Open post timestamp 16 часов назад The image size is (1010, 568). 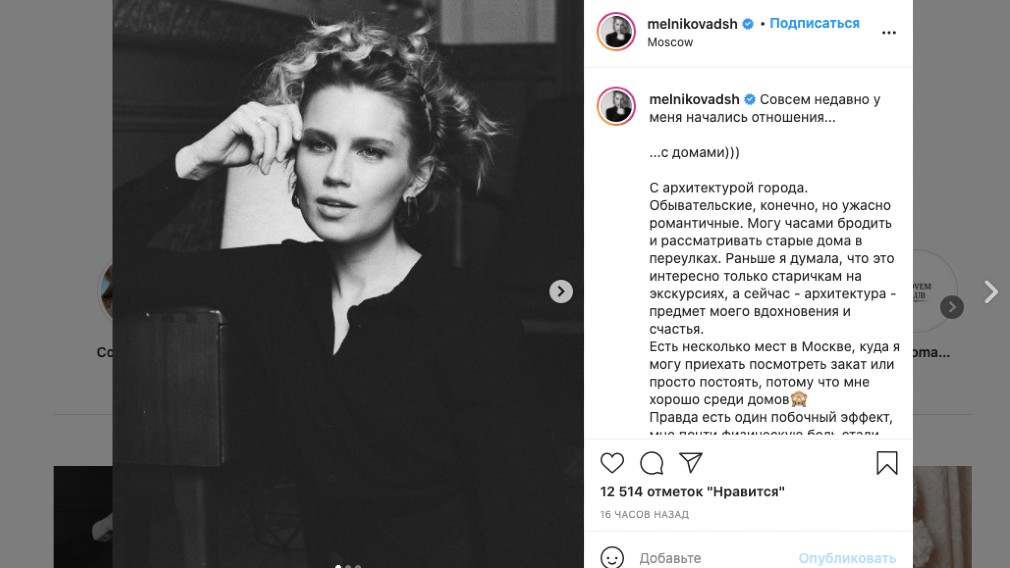pos(644,515)
